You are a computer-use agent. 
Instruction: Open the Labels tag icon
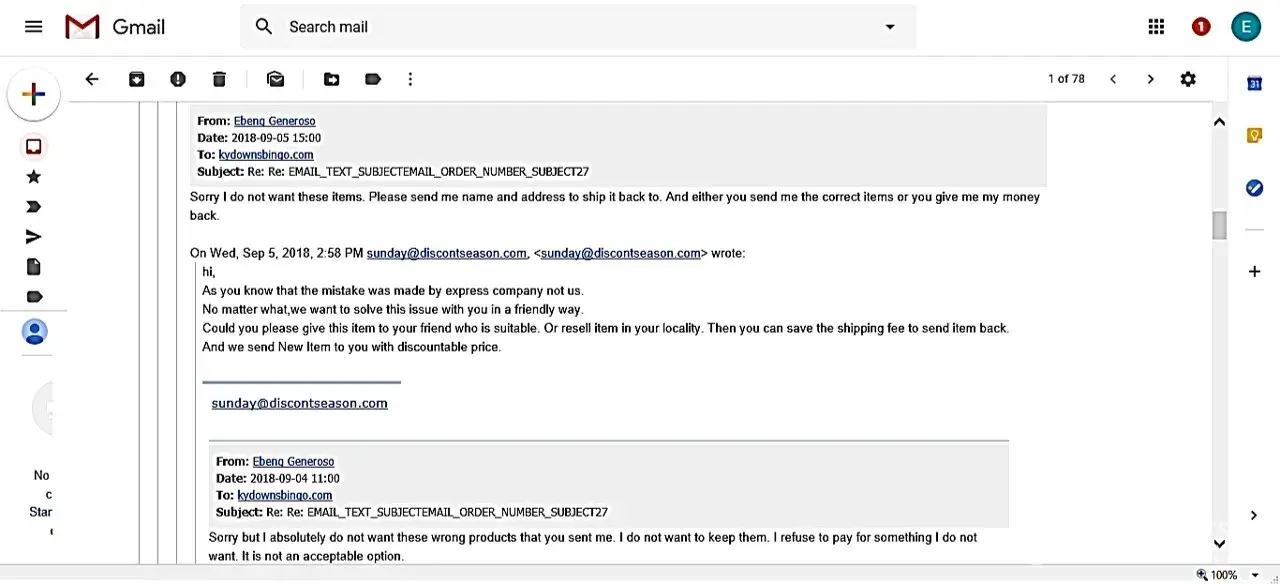click(373, 79)
